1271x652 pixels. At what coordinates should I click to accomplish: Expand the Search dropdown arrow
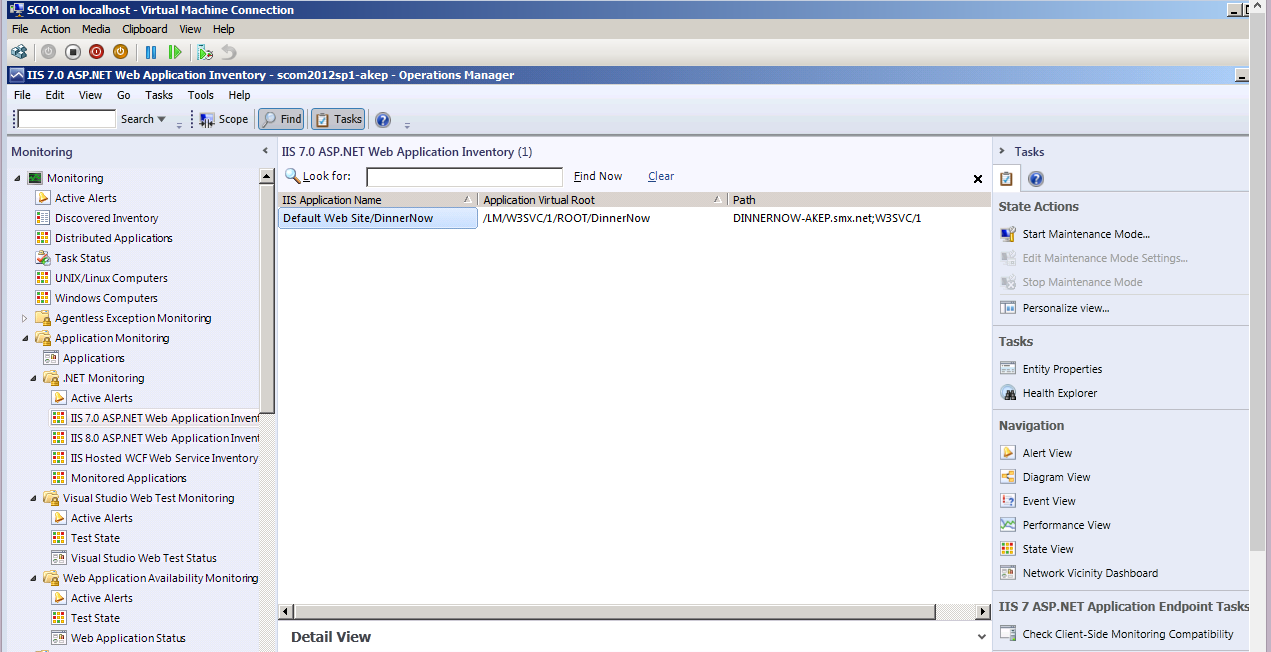point(161,119)
